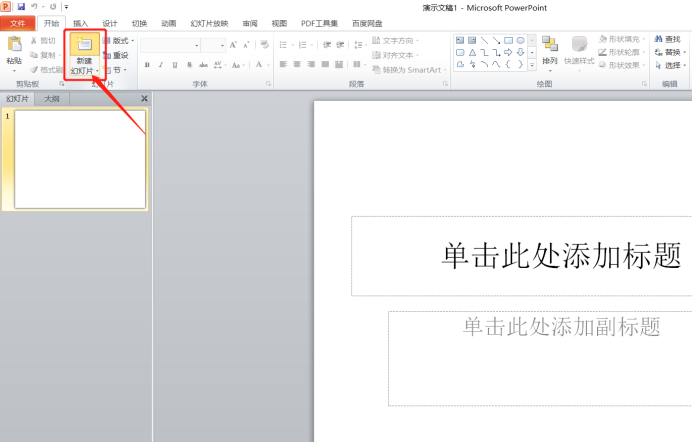
Task: Click the font color A button
Action: click(x=259, y=65)
